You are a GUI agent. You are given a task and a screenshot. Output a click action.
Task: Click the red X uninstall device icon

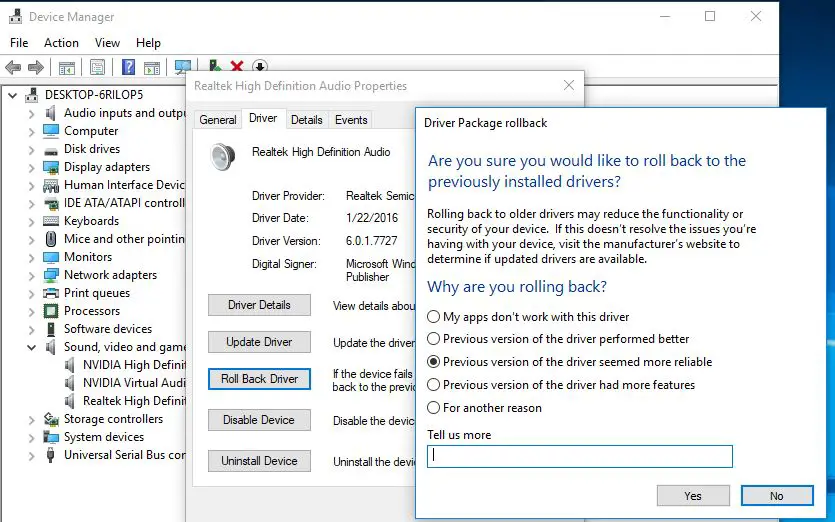[237, 68]
